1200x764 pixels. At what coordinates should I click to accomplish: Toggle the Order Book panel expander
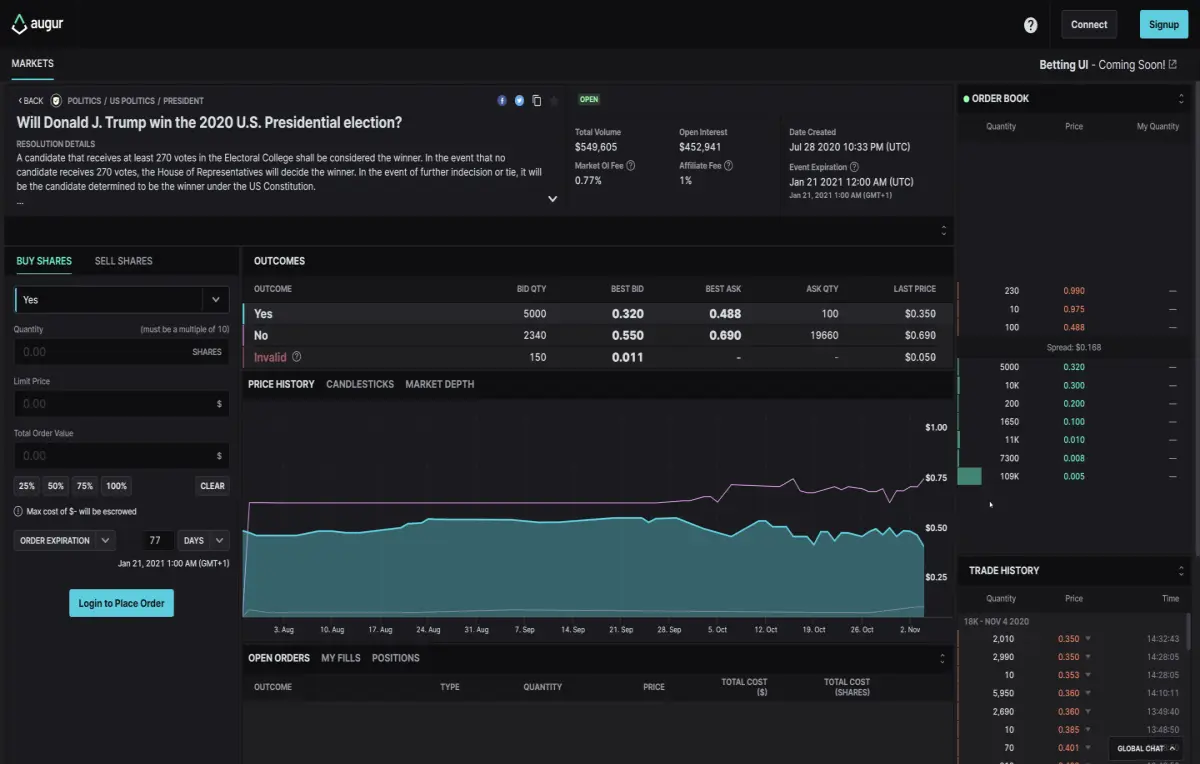point(1181,99)
